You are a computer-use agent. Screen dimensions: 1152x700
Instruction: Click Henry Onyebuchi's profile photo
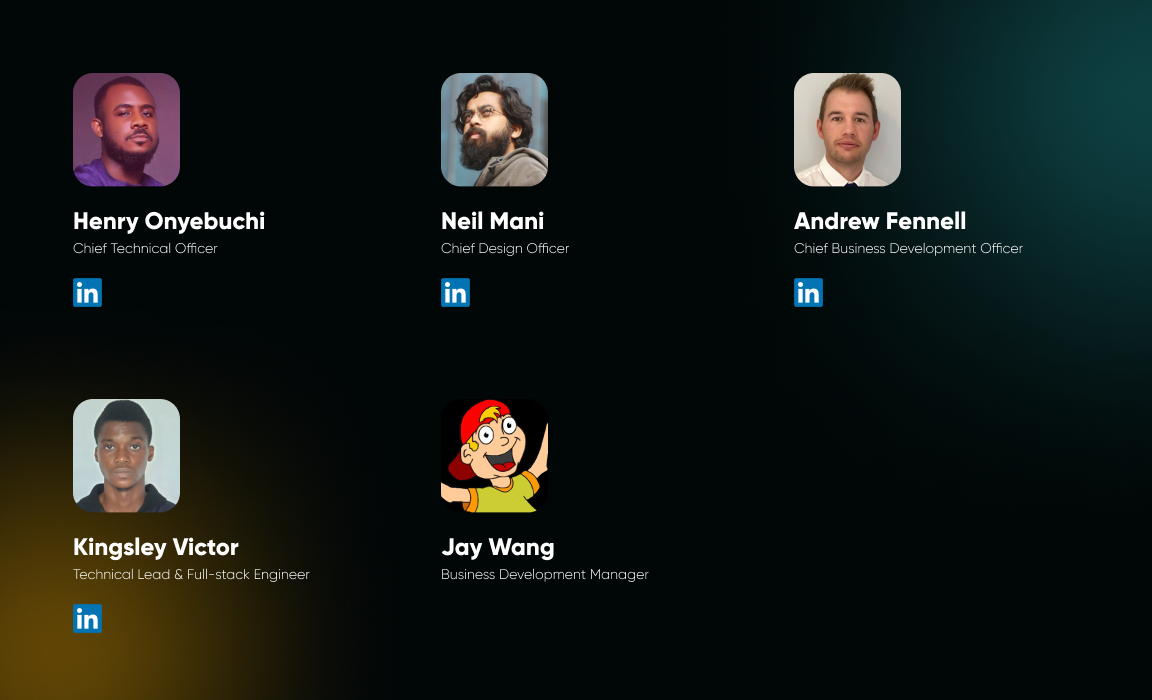click(x=126, y=129)
